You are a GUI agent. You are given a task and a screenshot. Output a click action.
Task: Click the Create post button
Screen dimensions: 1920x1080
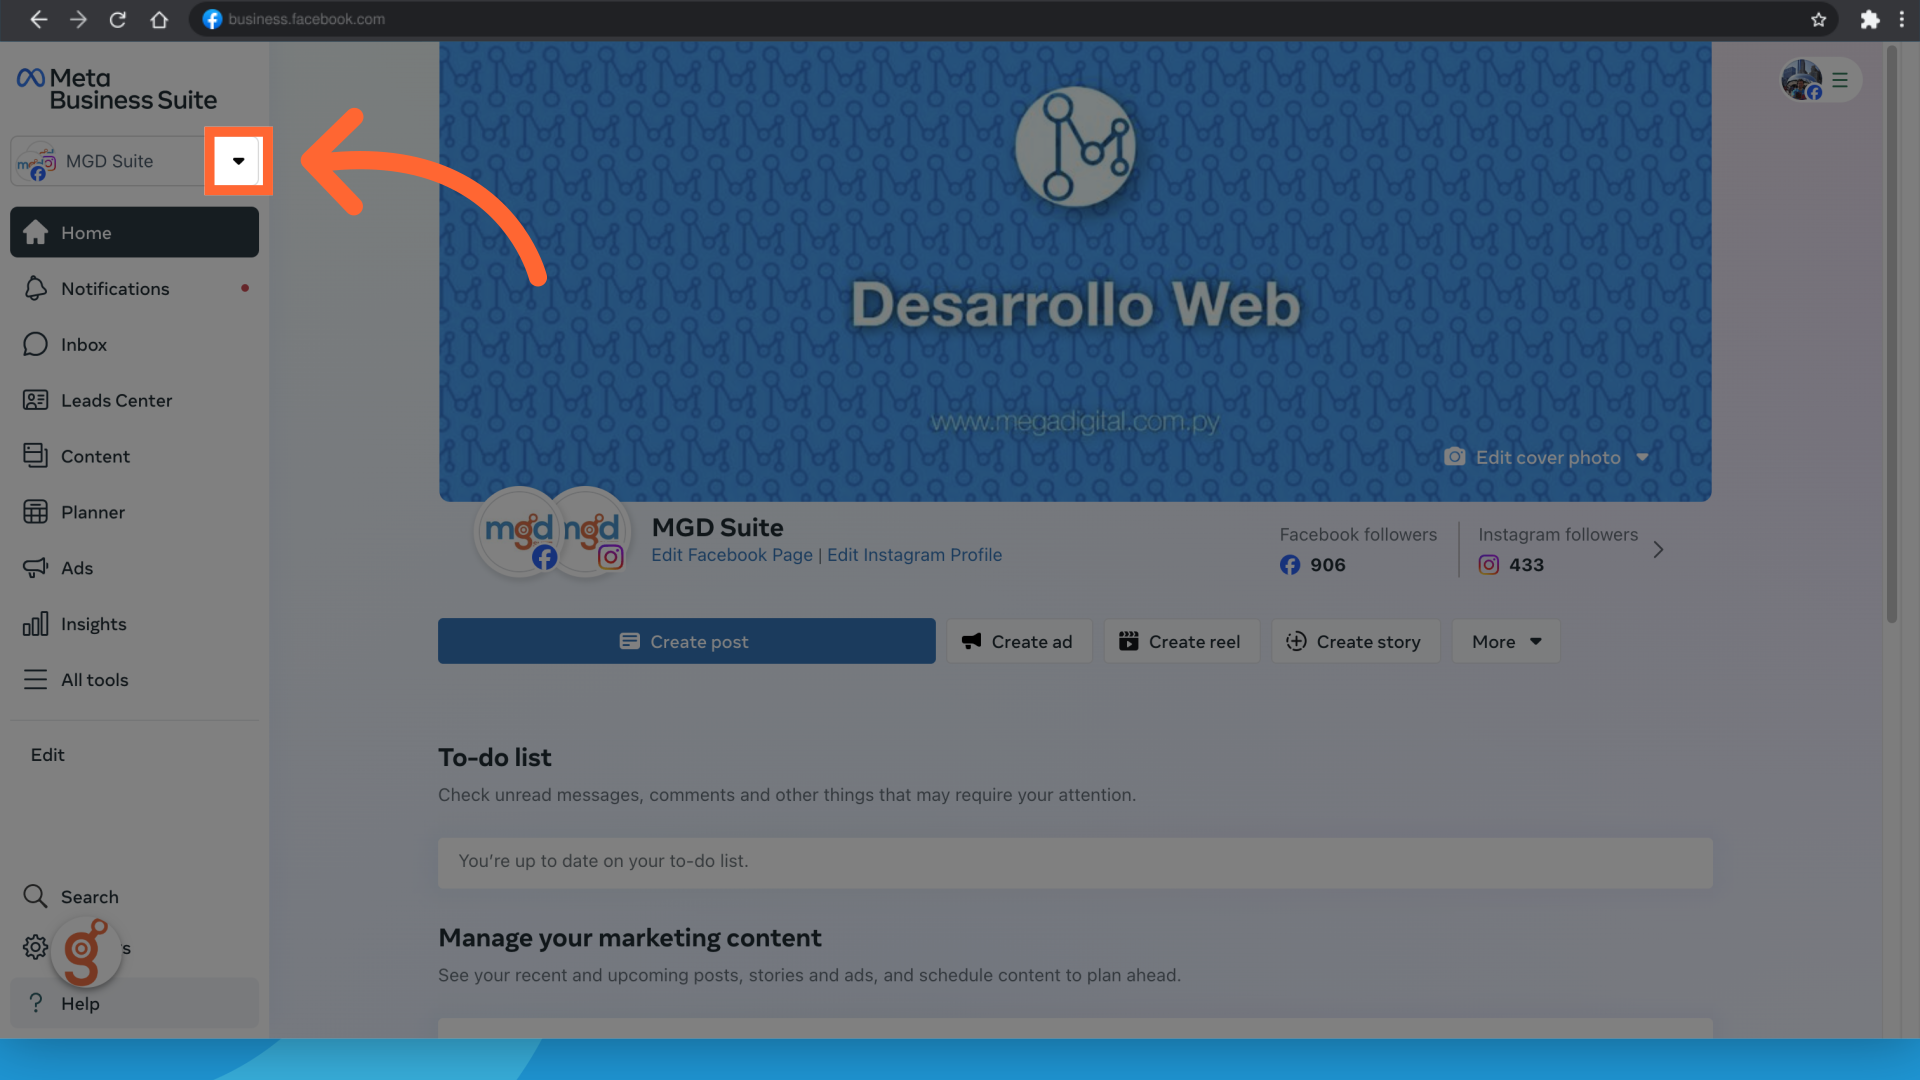tap(686, 642)
